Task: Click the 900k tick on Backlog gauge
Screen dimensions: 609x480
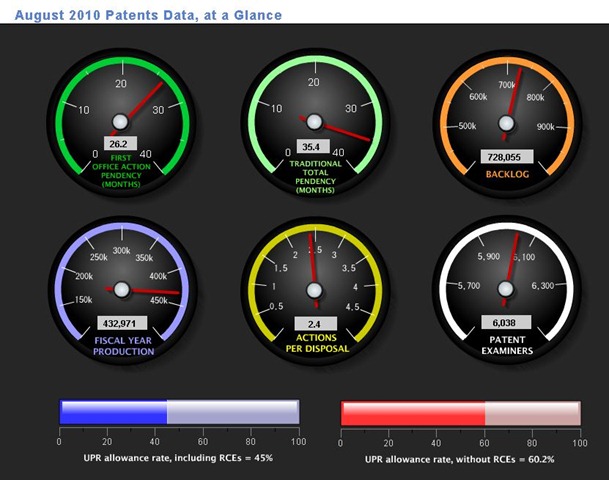Action: pyautogui.click(x=546, y=127)
